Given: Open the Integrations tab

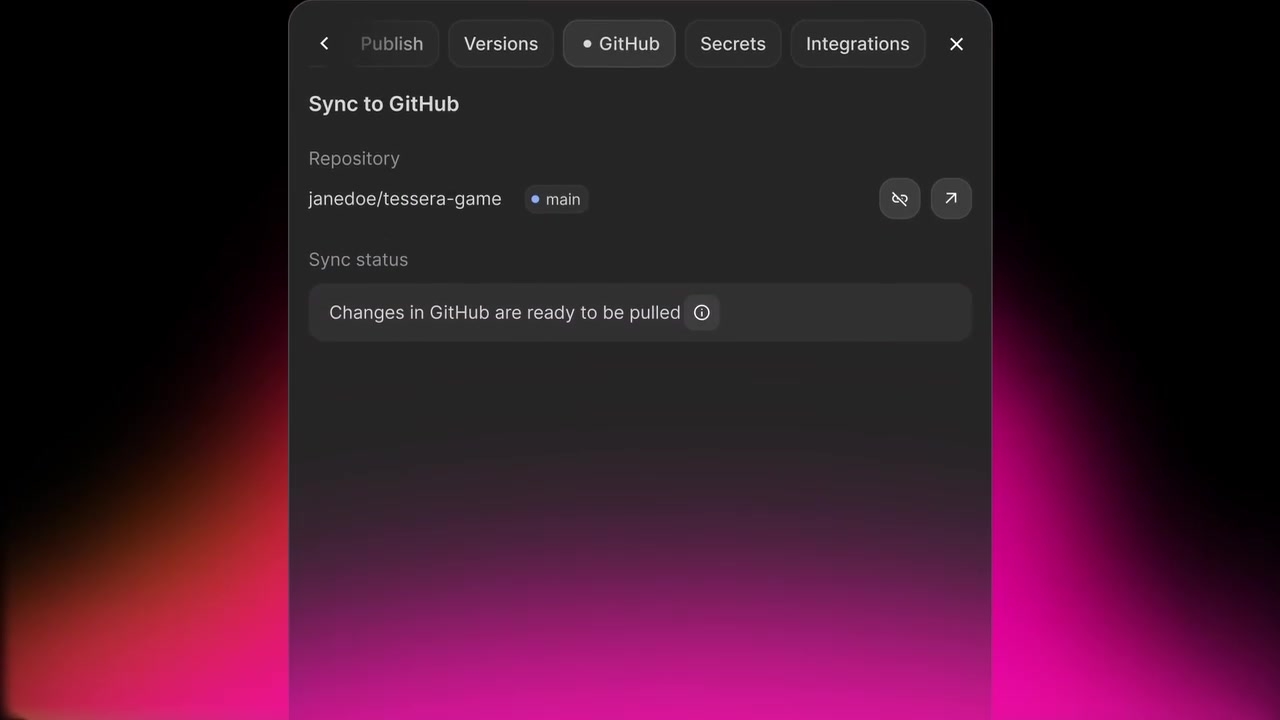Looking at the screenshot, I should click(x=858, y=44).
